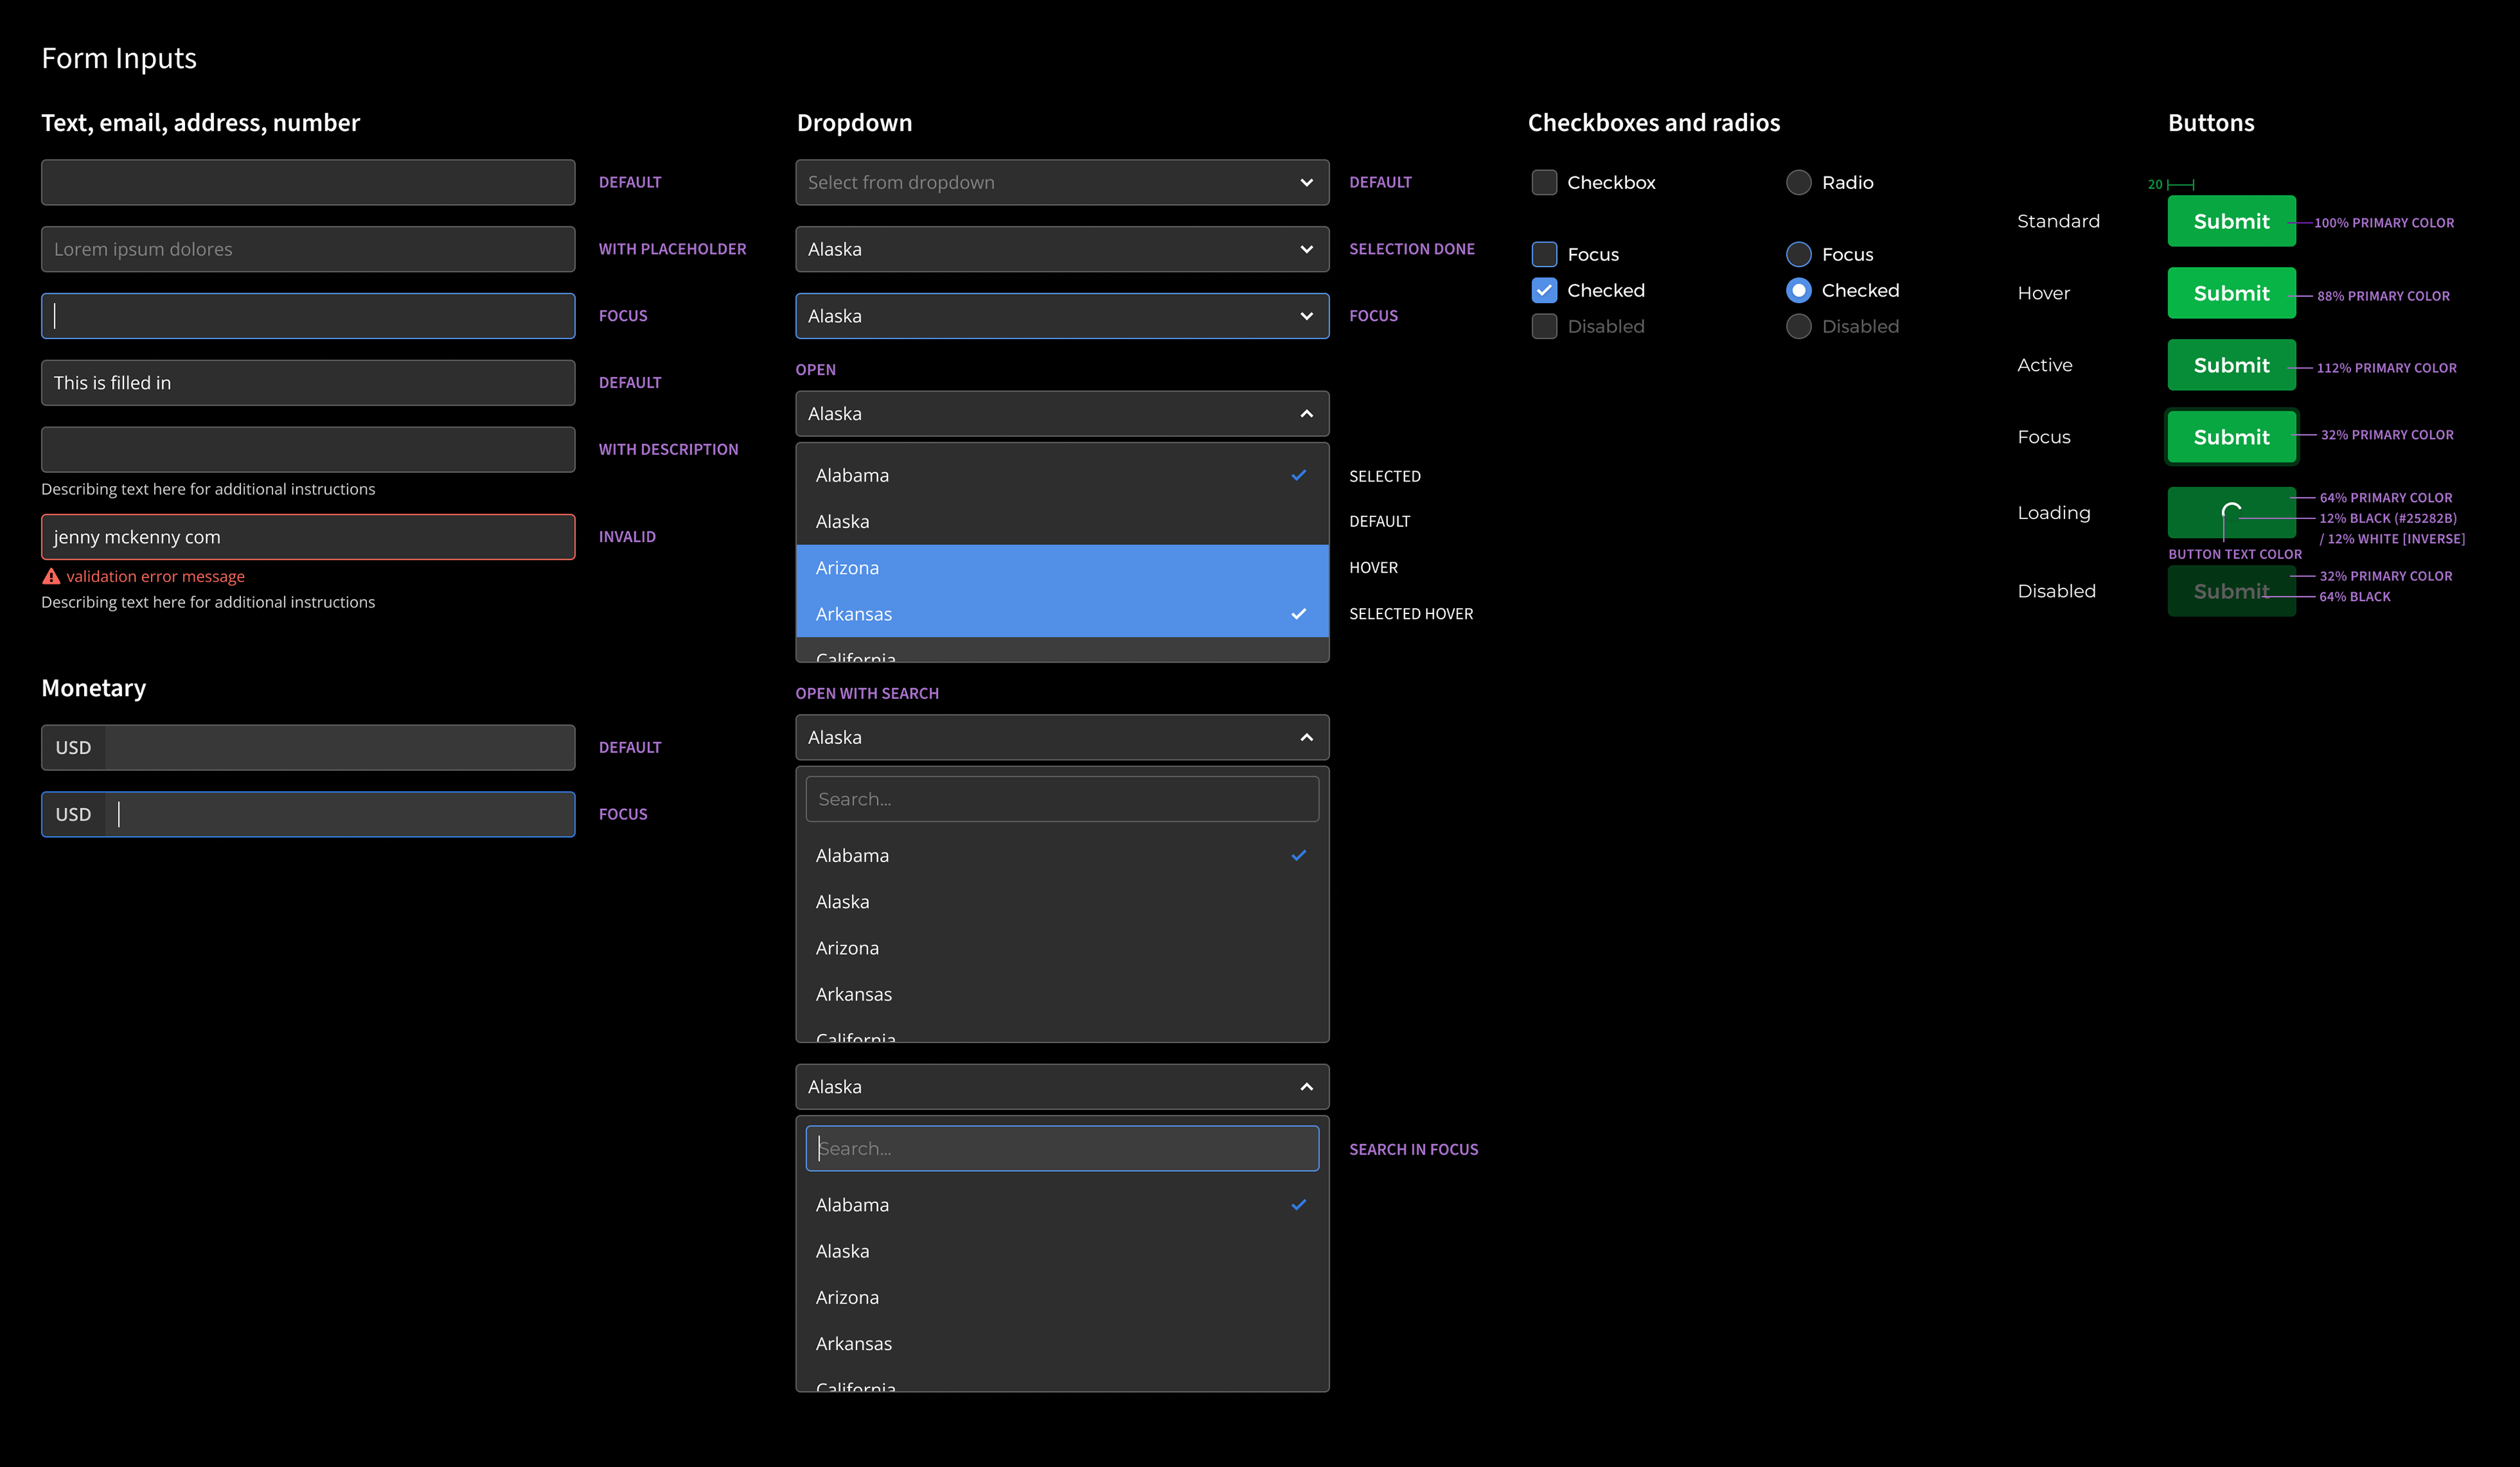2520x1467 pixels.
Task: Click checkmark beside Alabama in open dropdown
Action: 1298,475
